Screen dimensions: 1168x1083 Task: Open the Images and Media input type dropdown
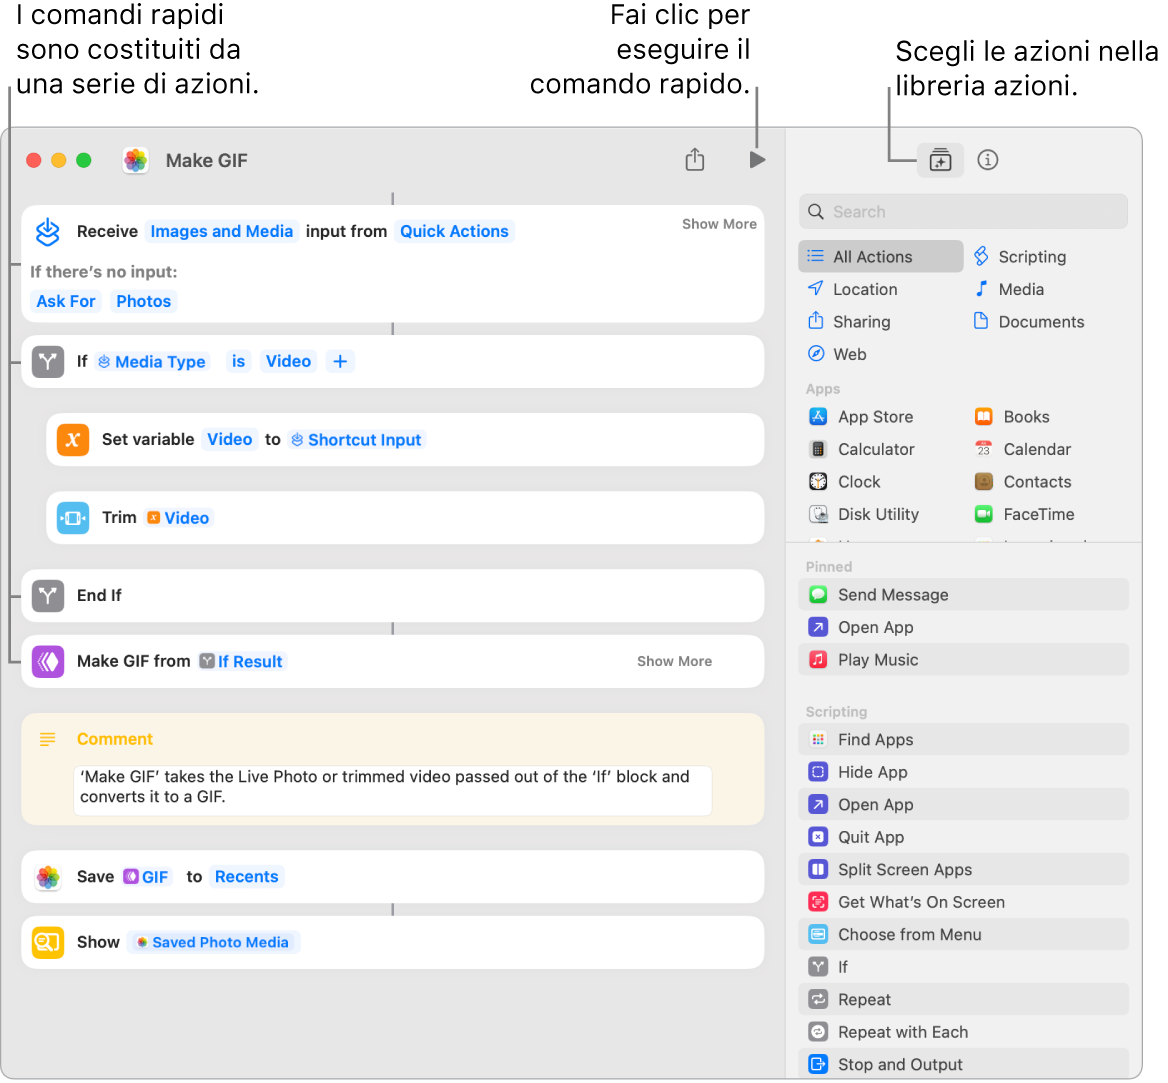[x=222, y=232]
